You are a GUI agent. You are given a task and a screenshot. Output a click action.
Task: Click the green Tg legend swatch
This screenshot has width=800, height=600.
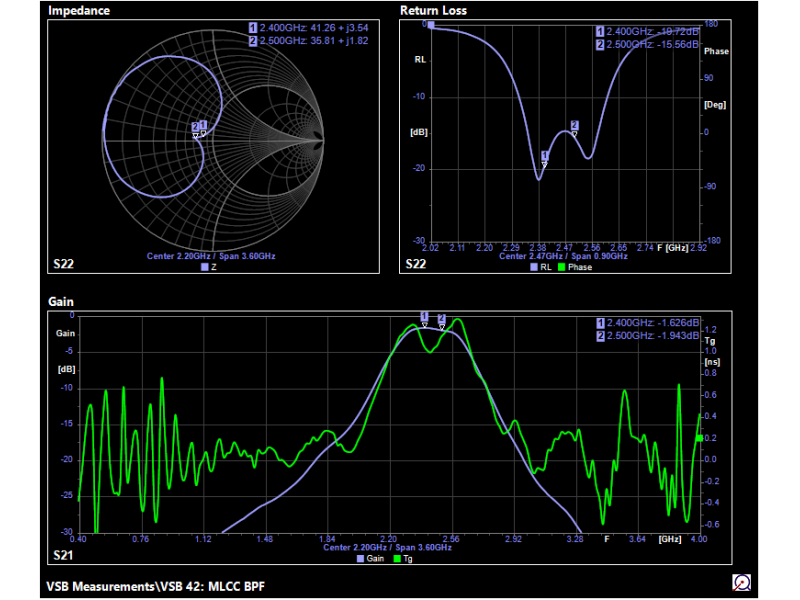(x=396, y=559)
